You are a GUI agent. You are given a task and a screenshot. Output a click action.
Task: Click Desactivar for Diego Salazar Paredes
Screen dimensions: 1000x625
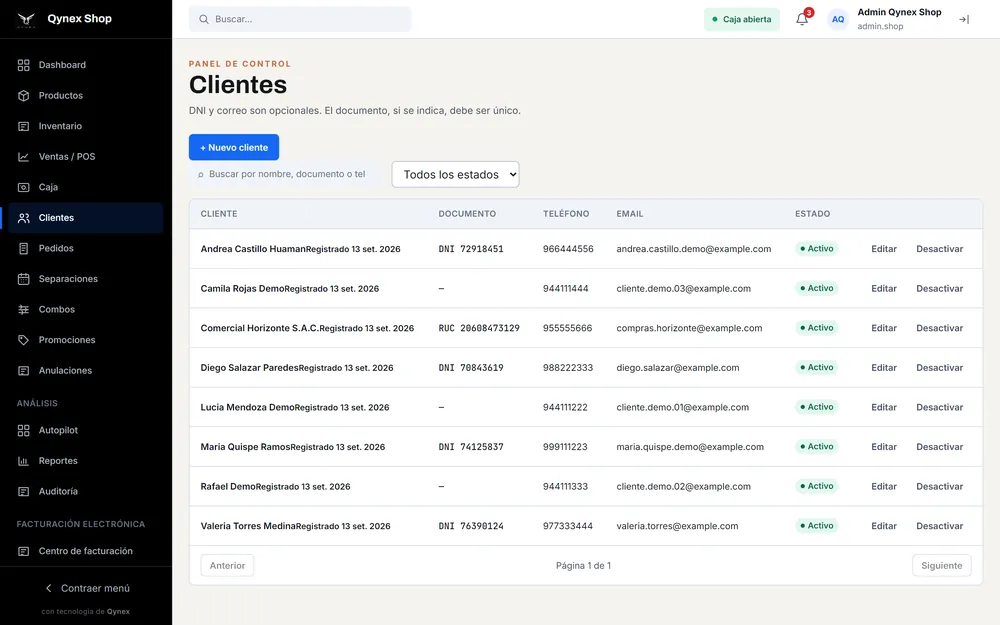[939, 367]
